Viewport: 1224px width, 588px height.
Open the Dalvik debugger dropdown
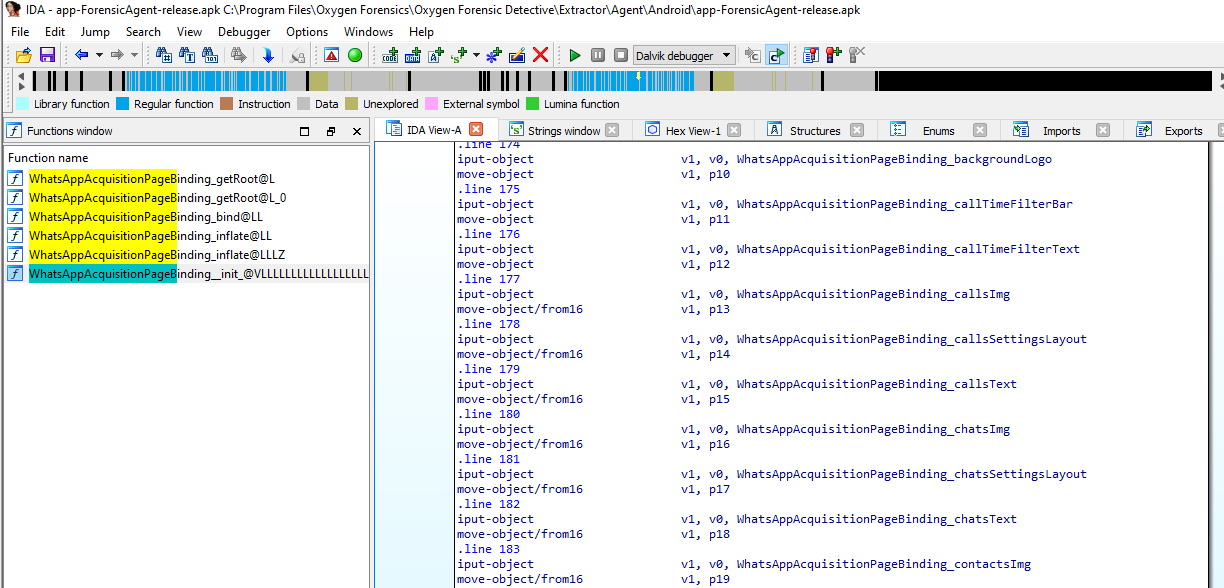click(x=727, y=55)
